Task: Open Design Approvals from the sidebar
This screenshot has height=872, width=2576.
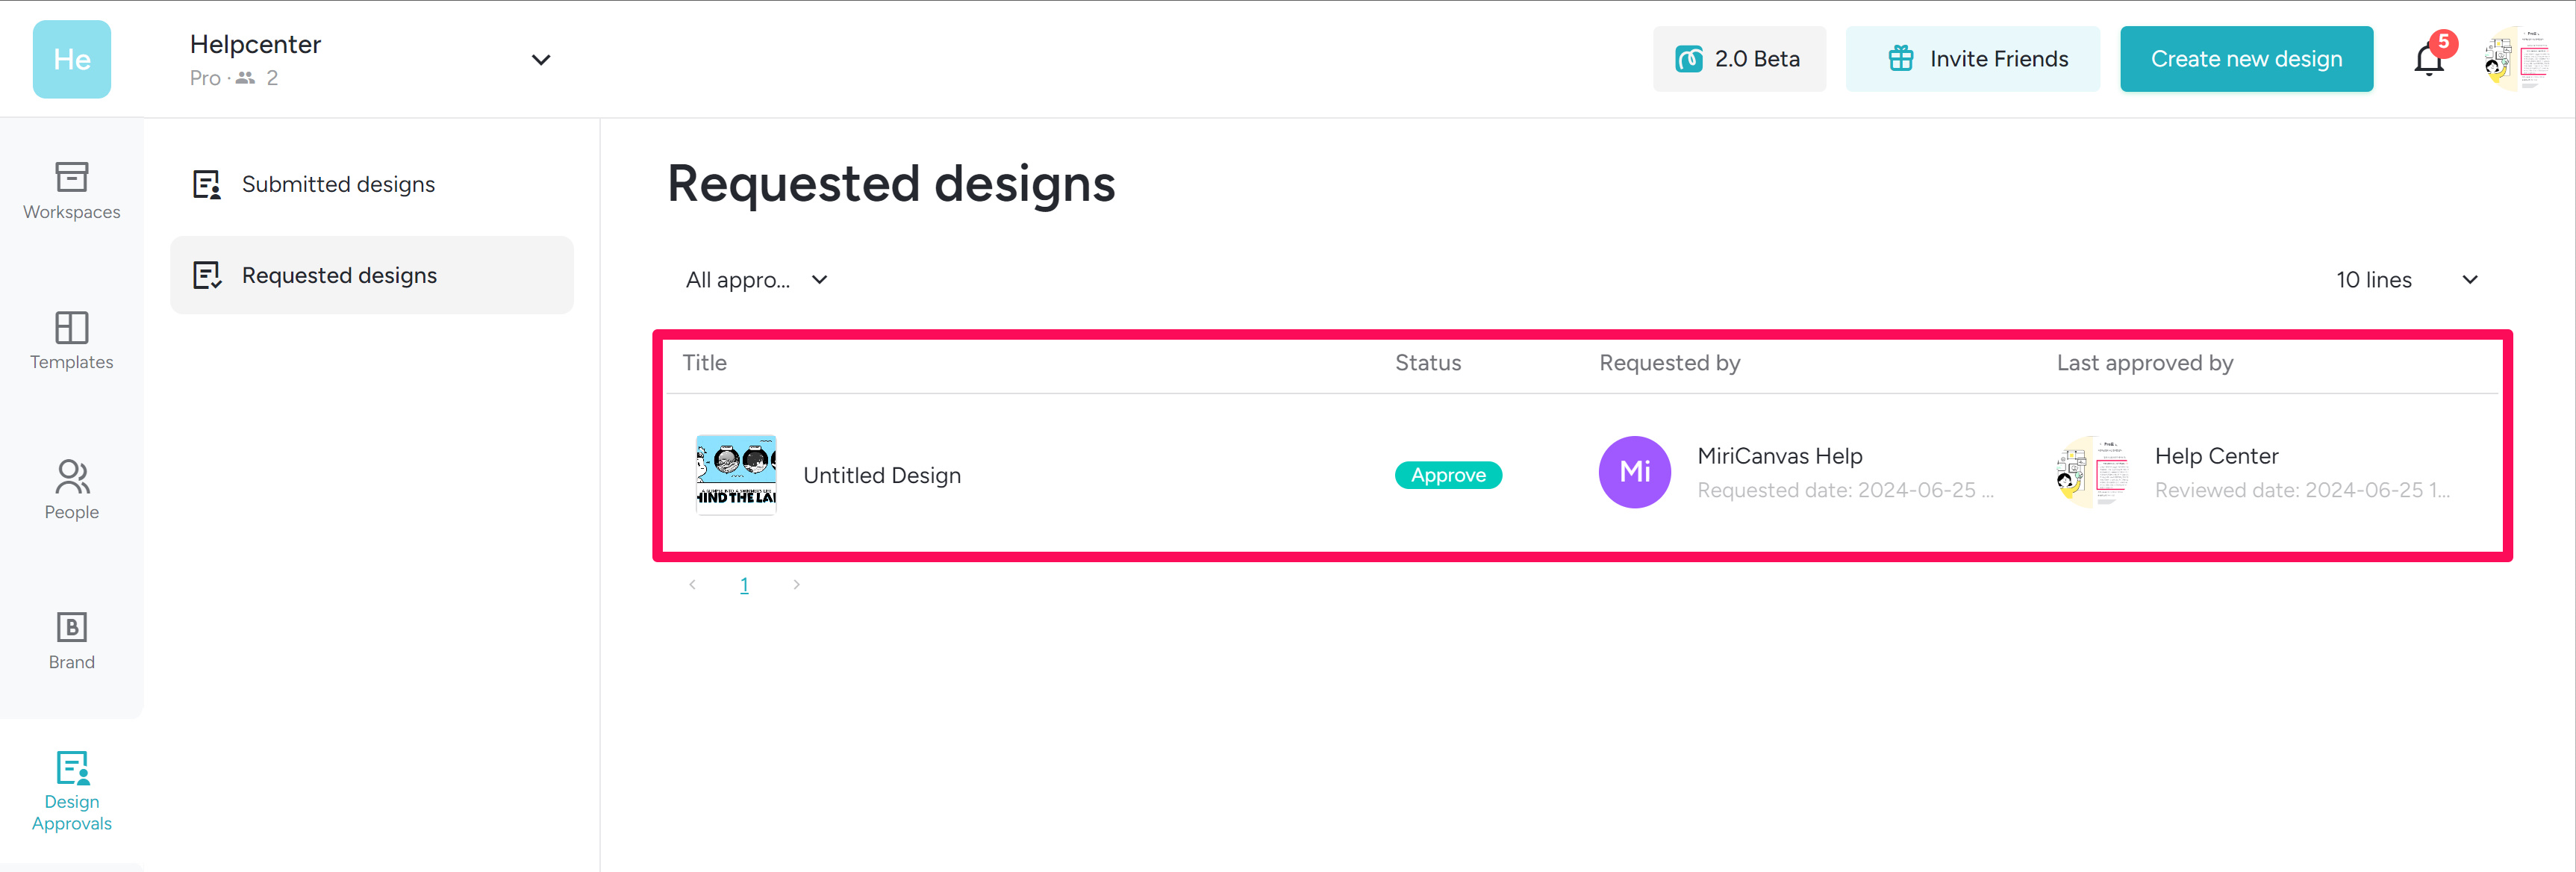Action: (x=71, y=790)
